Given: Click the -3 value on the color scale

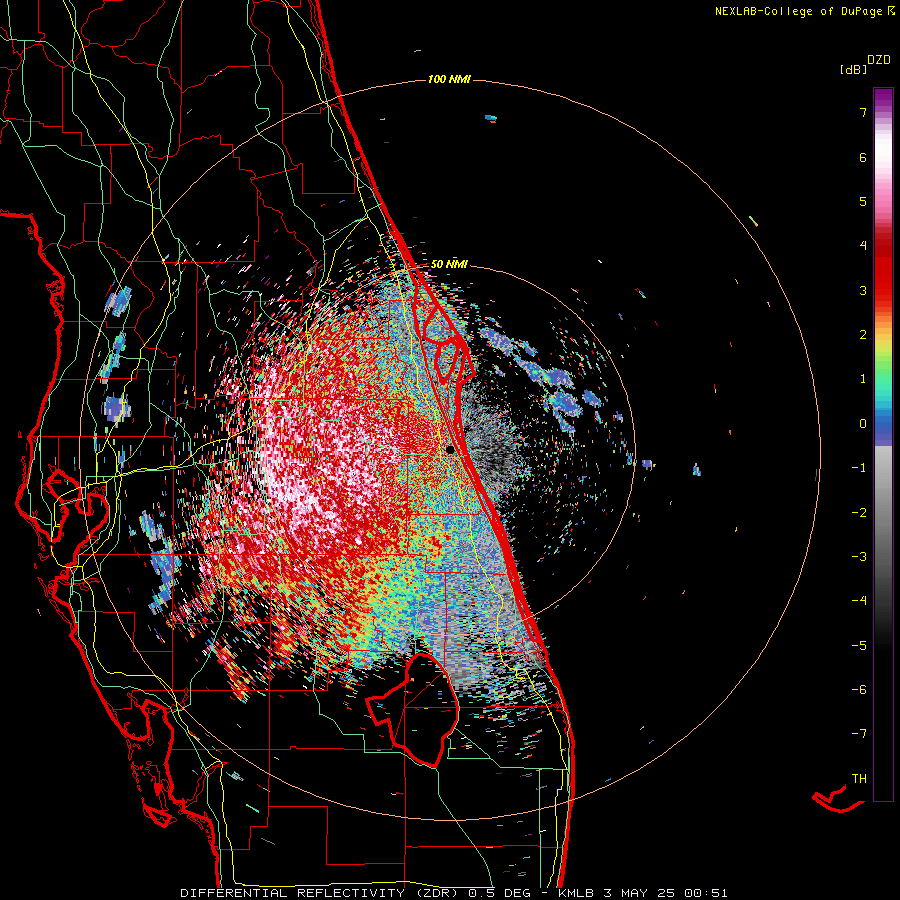Looking at the screenshot, I should pos(859,557).
